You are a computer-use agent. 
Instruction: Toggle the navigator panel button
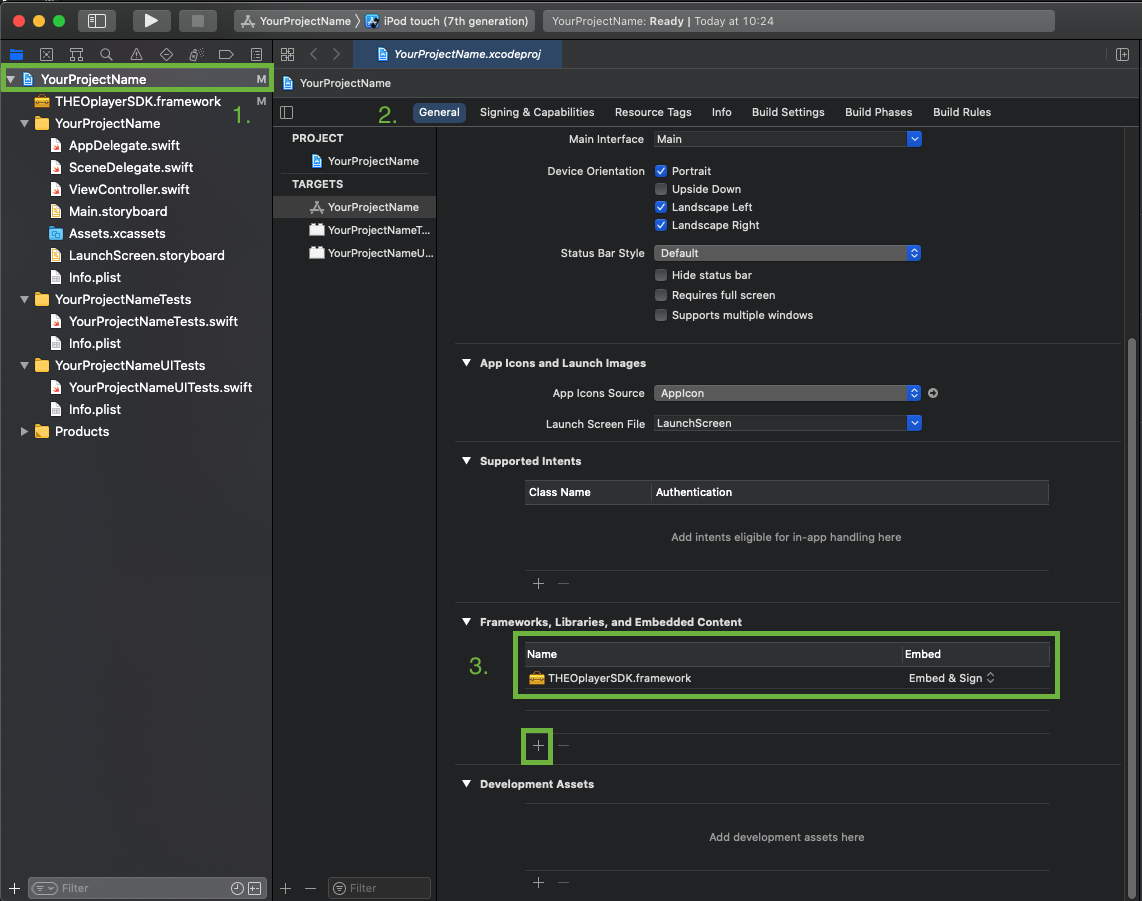pos(96,21)
